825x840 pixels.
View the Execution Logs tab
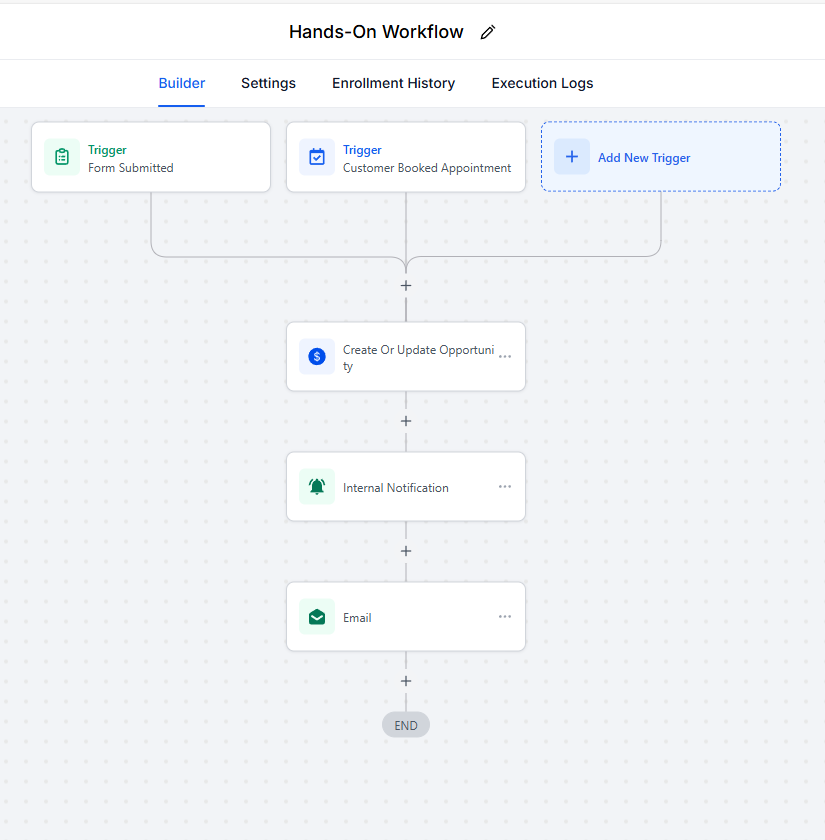(x=542, y=83)
